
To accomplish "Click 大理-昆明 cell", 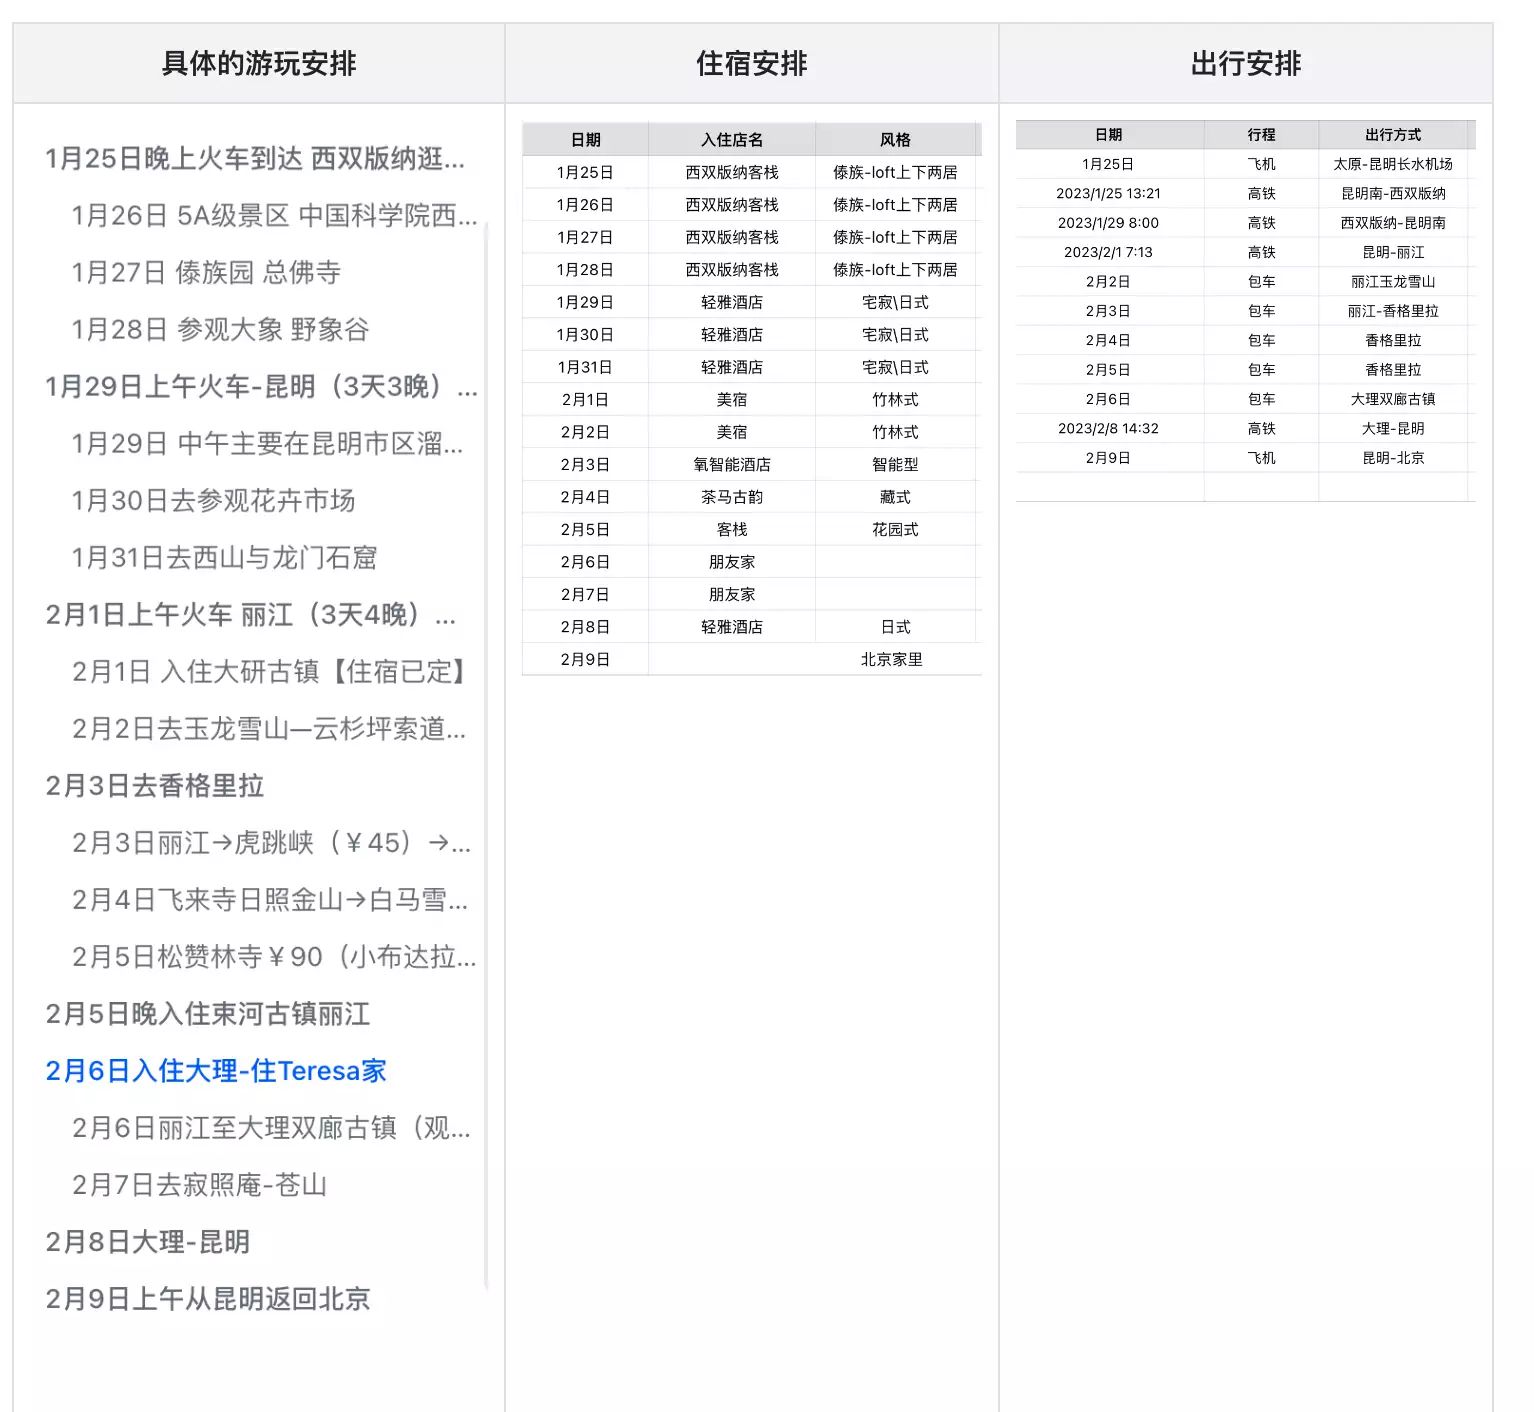I will 1393,428.
